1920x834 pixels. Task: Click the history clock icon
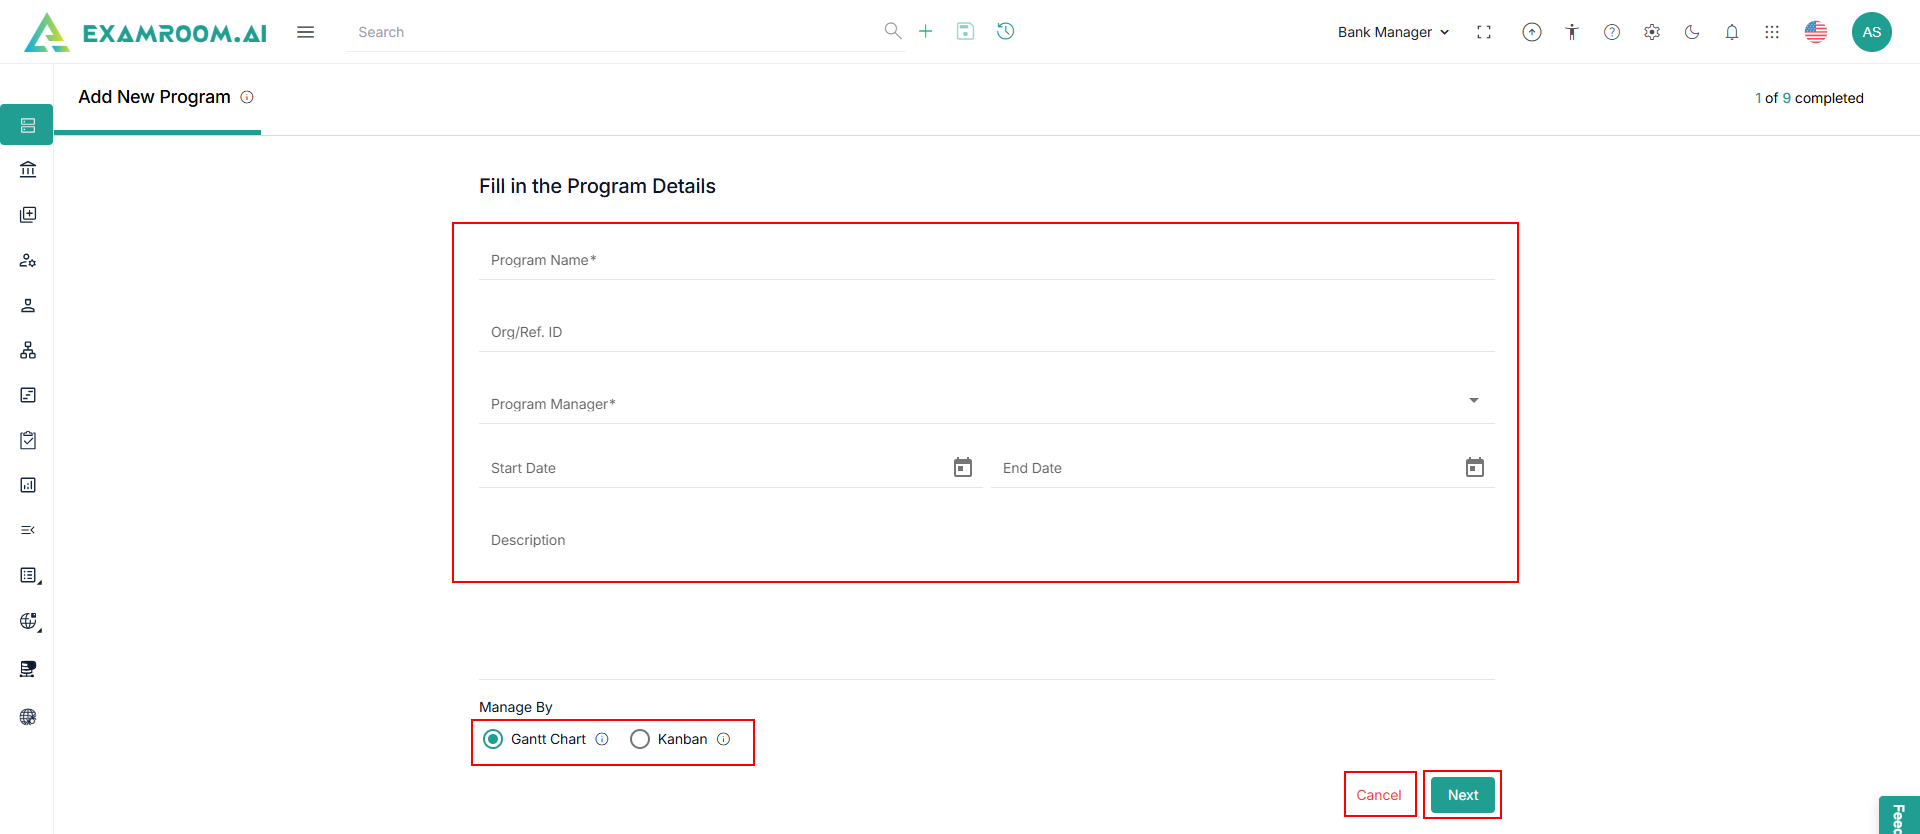[1006, 31]
